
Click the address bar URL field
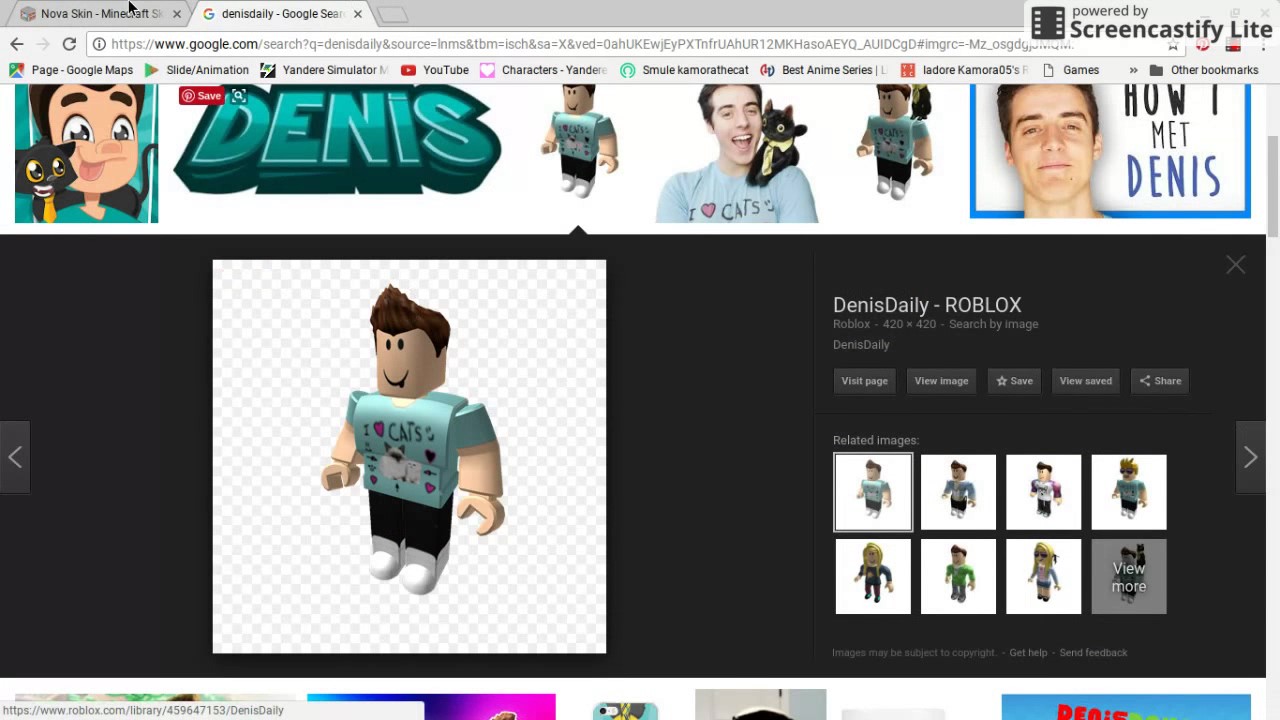pyautogui.click(x=630, y=44)
